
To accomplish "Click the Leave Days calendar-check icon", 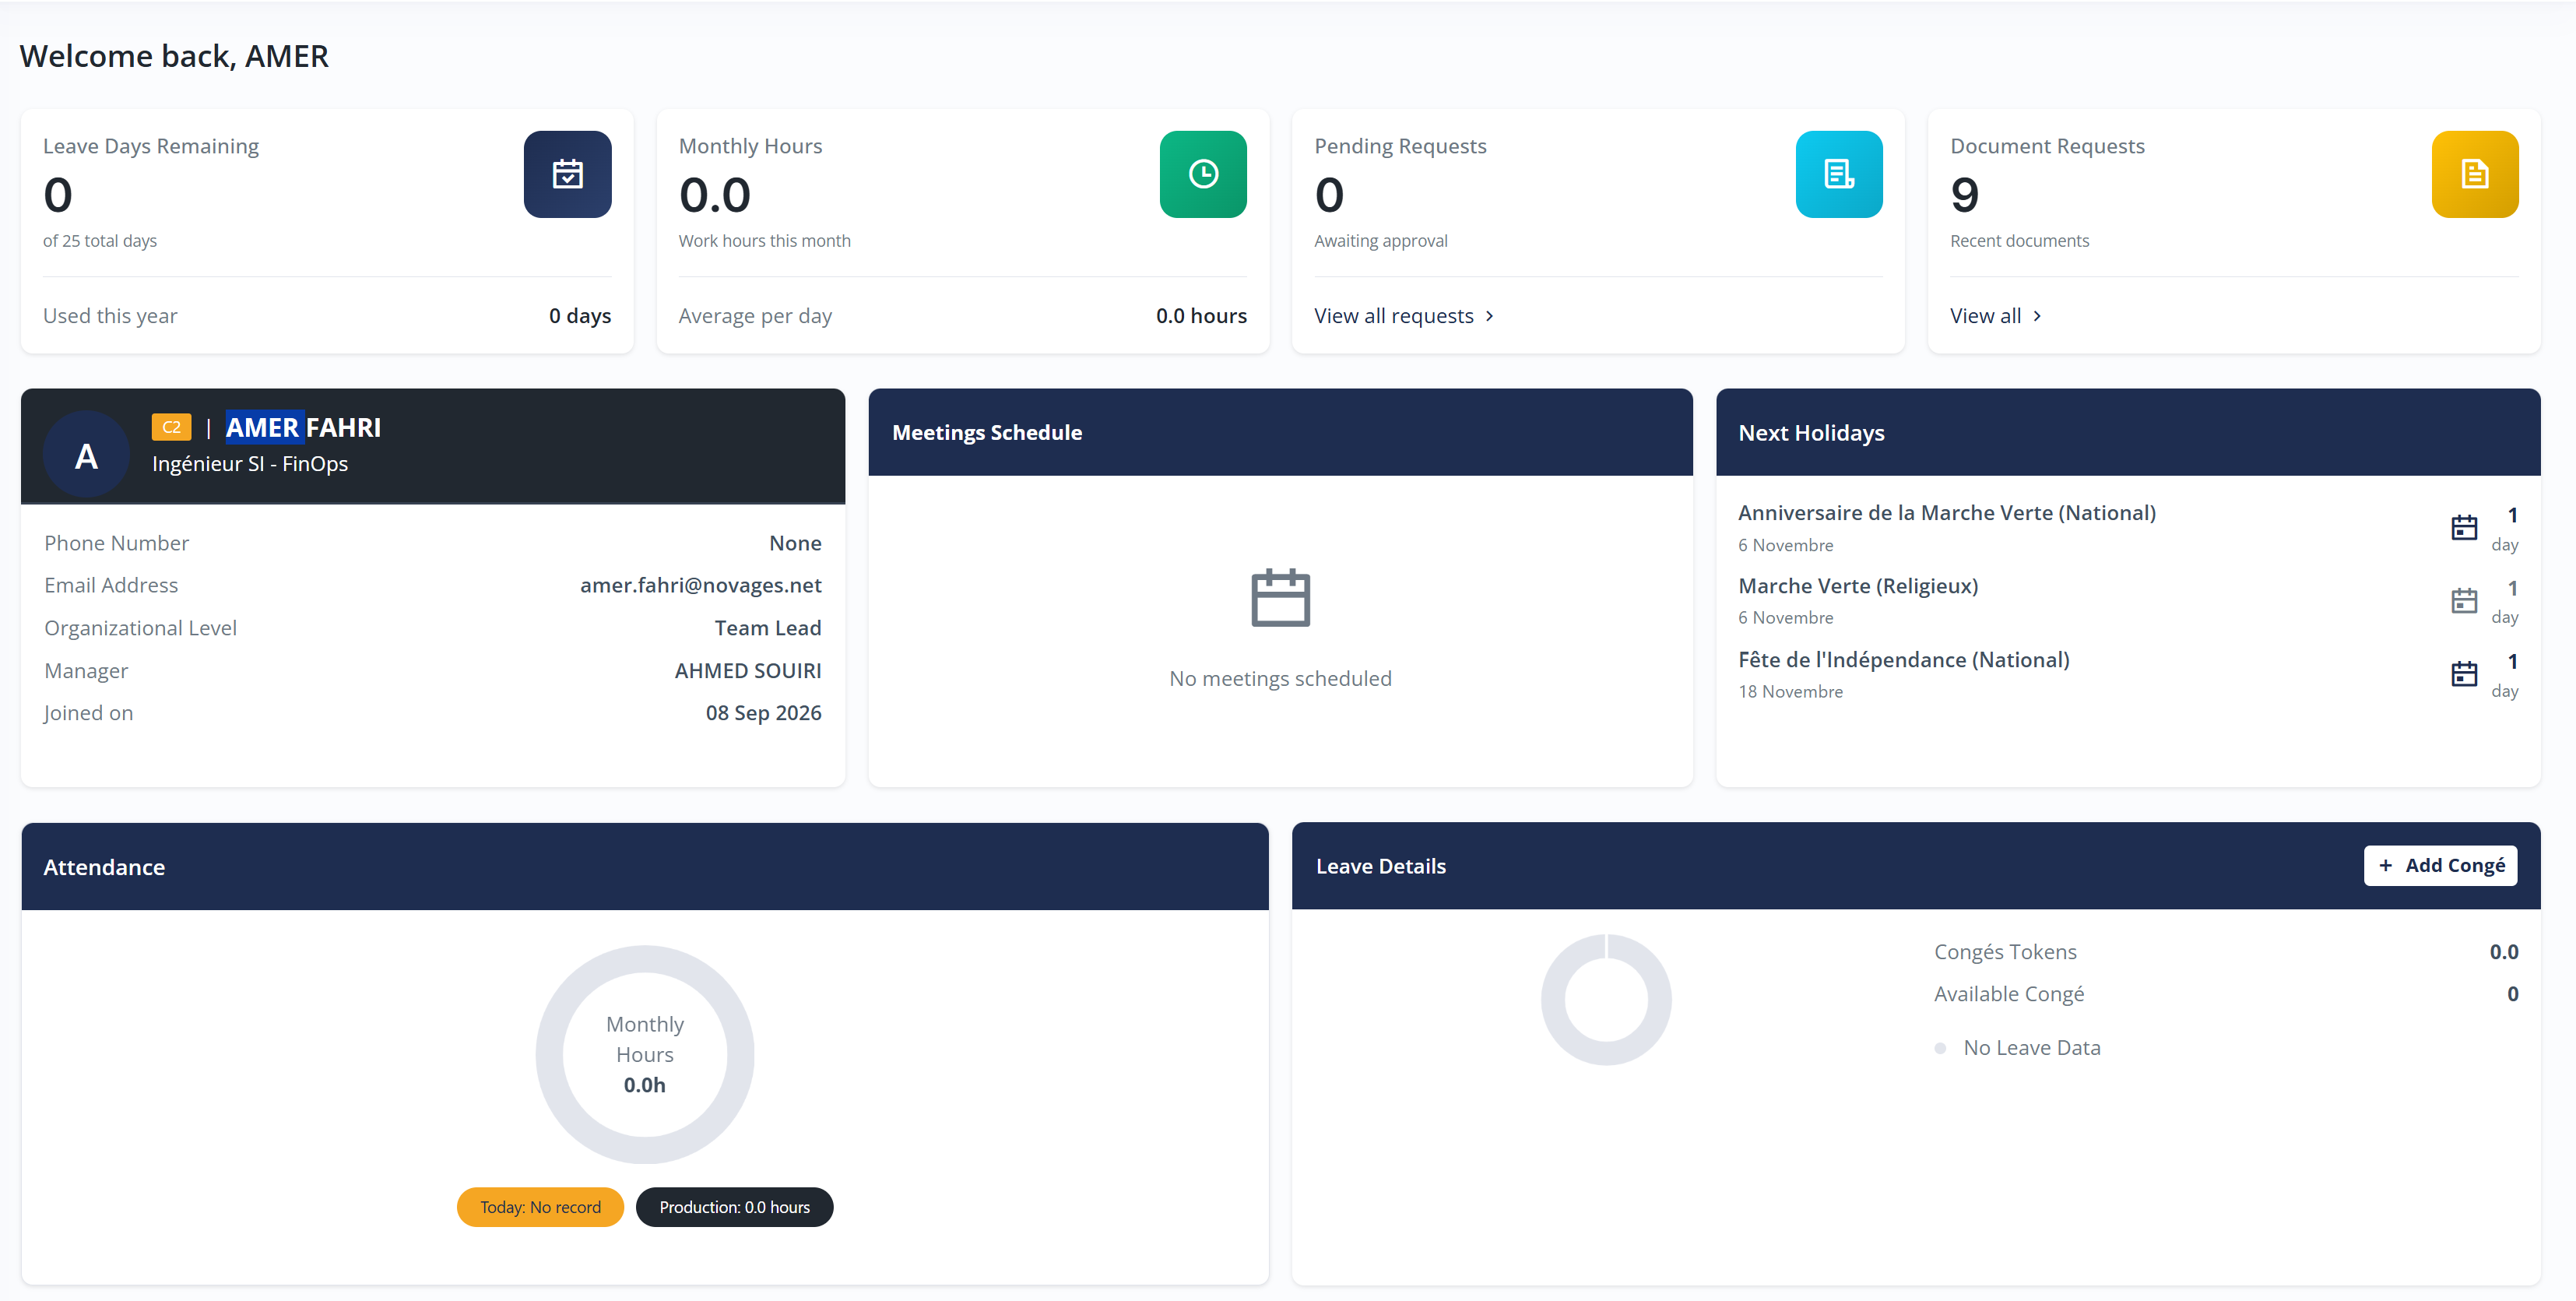I will click(567, 174).
